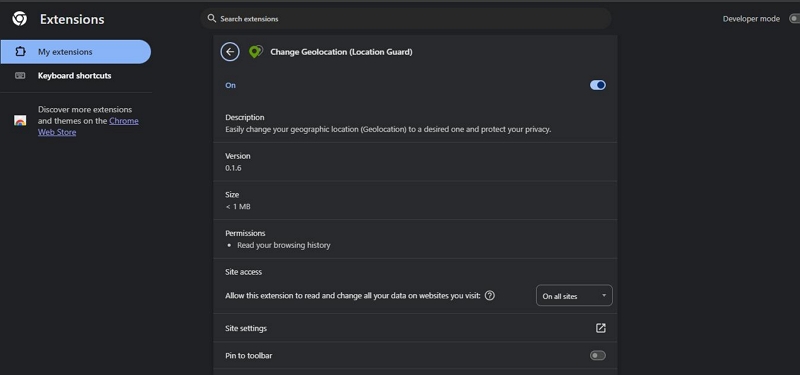Screen dimensions: 800x375
Task: Click the Developer mode label
Action: coord(751,19)
